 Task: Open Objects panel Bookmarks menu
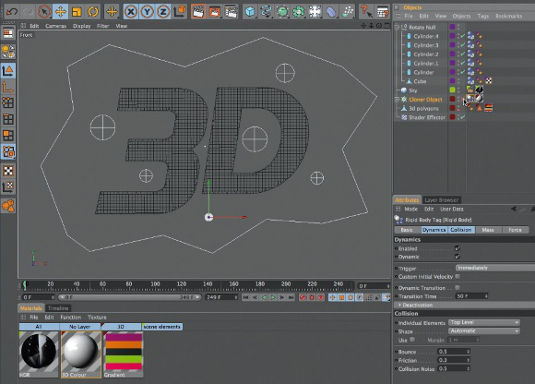(x=509, y=16)
